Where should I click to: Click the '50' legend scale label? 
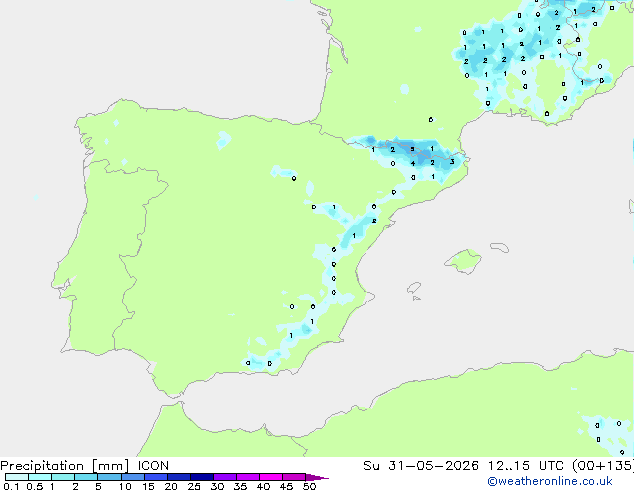point(310,486)
